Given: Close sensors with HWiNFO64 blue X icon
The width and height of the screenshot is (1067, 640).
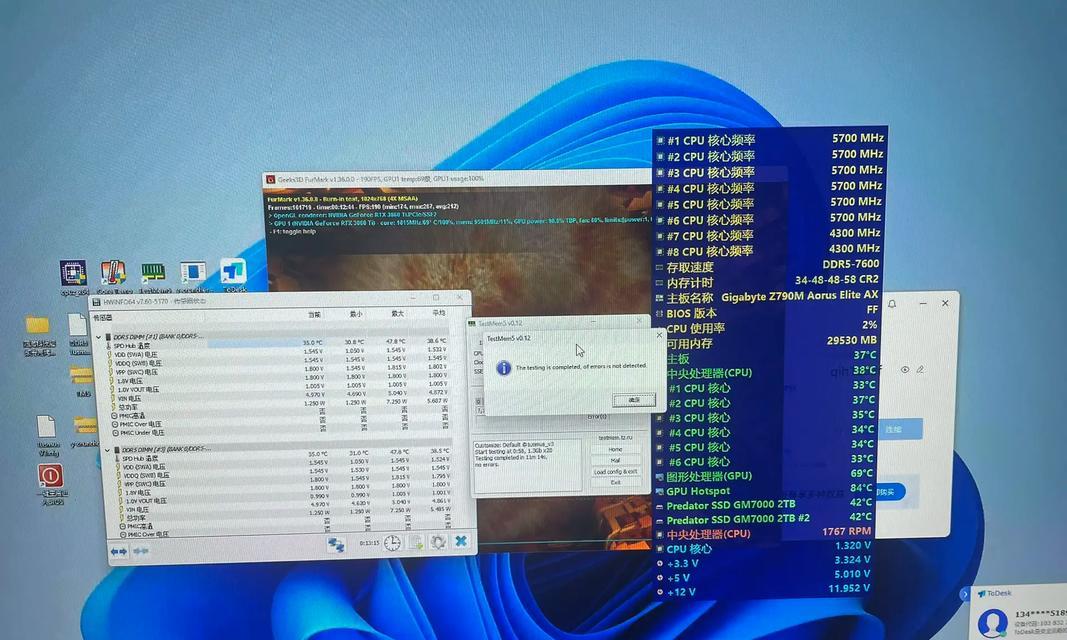Looking at the screenshot, I should (x=461, y=541).
